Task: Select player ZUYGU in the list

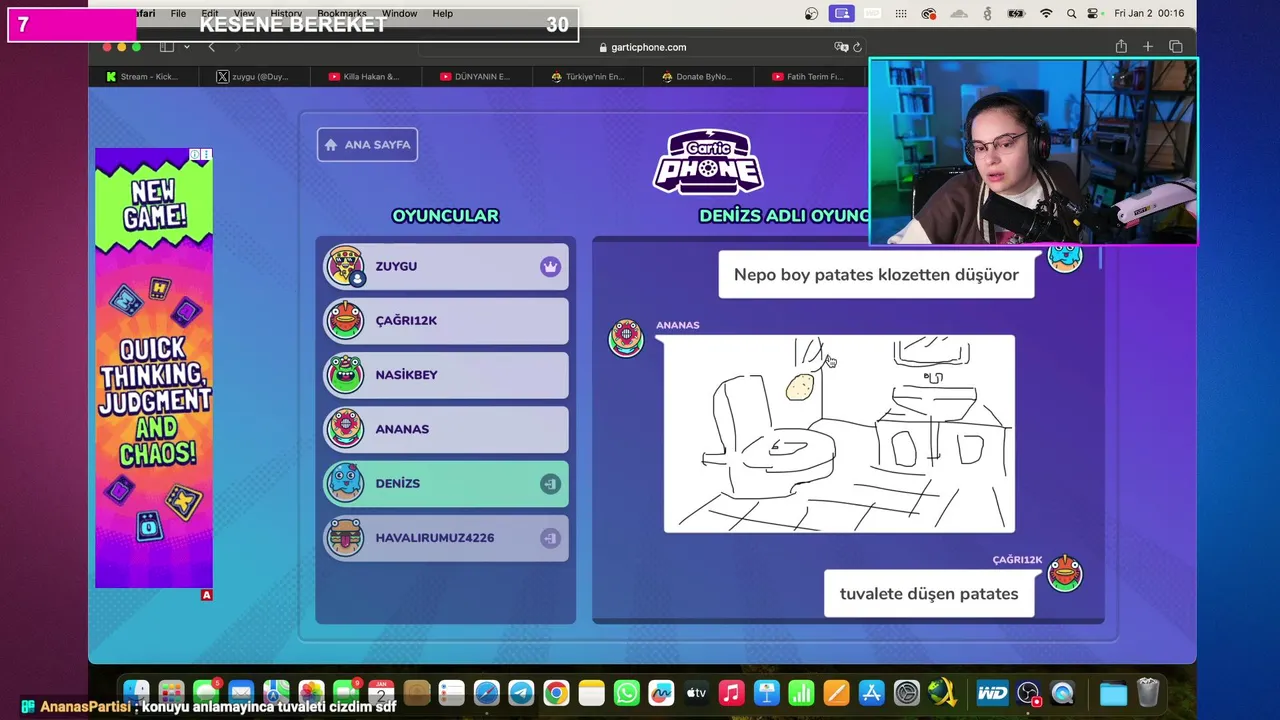Action: tap(445, 266)
